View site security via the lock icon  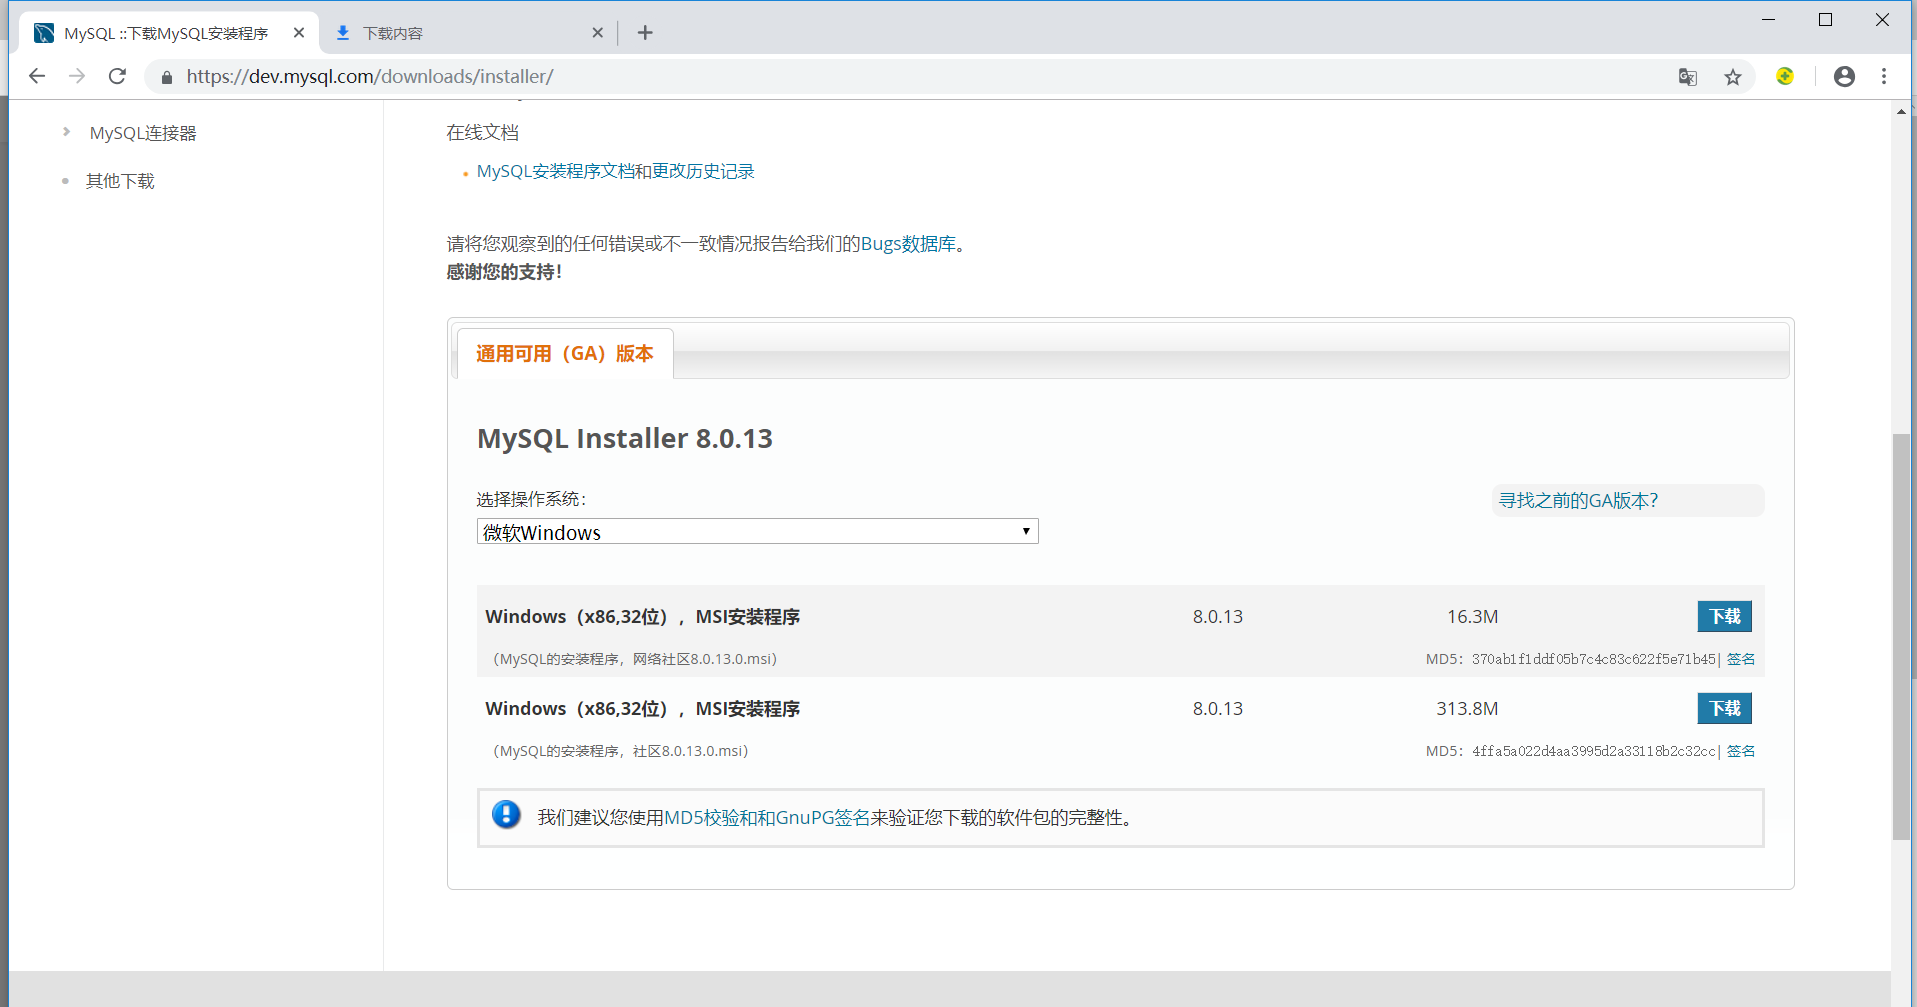166,76
